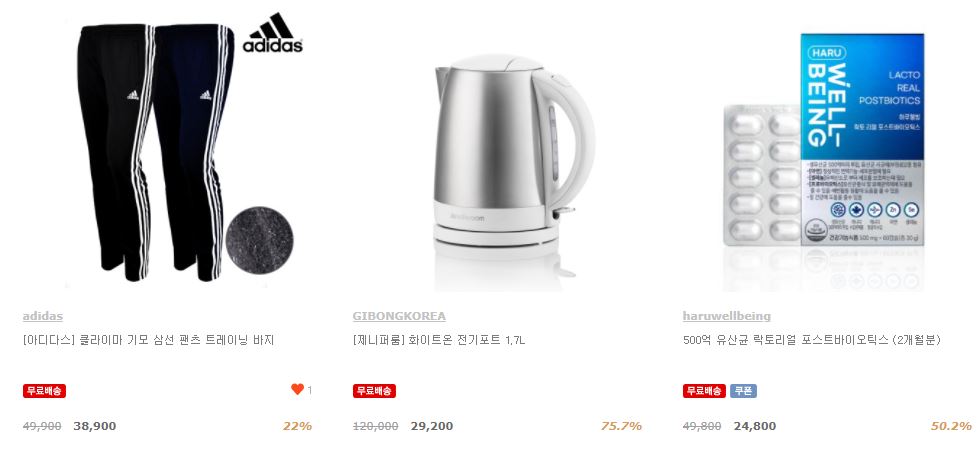
Task: Click the 무료배송 badge under adidas pants
Action: pyautogui.click(x=44, y=391)
